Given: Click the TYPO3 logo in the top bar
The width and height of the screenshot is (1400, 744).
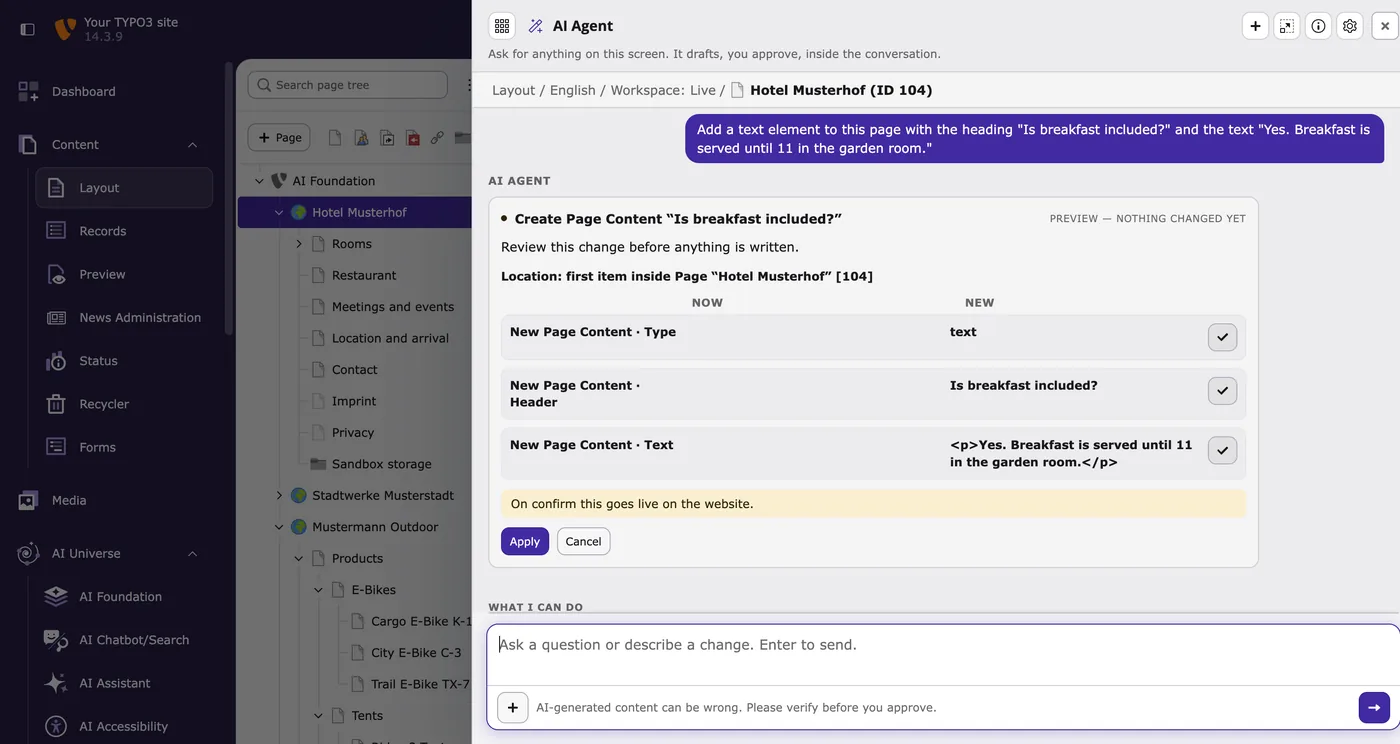Looking at the screenshot, I should tap(65, 29).
